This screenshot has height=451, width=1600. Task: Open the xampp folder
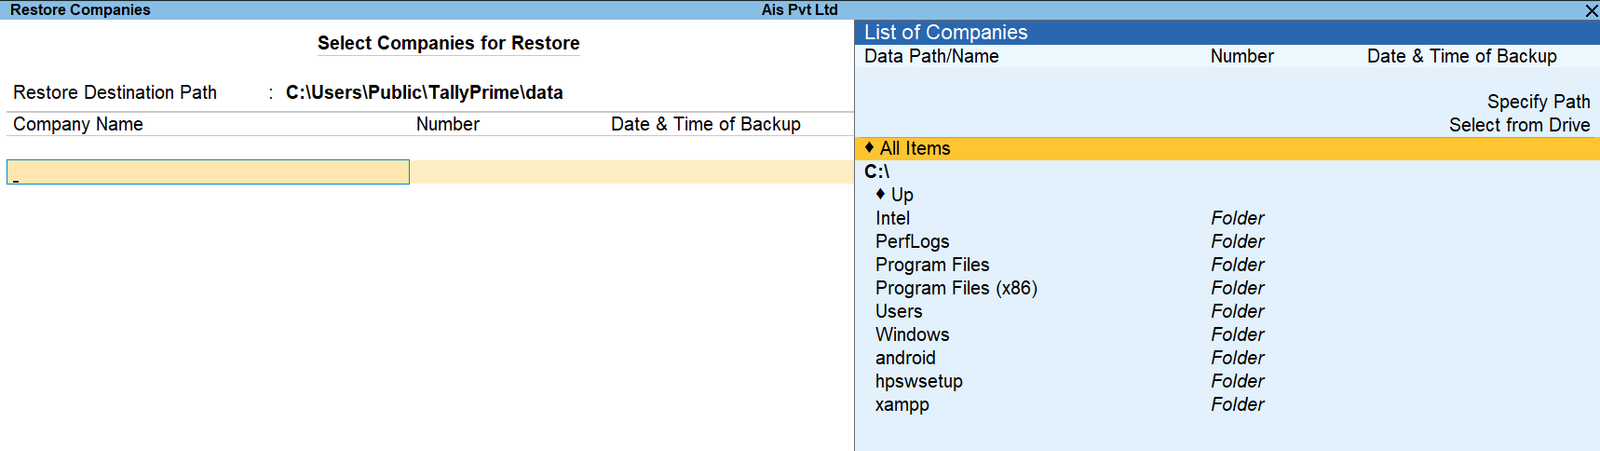pyautogui.click(x=902, y=405)
